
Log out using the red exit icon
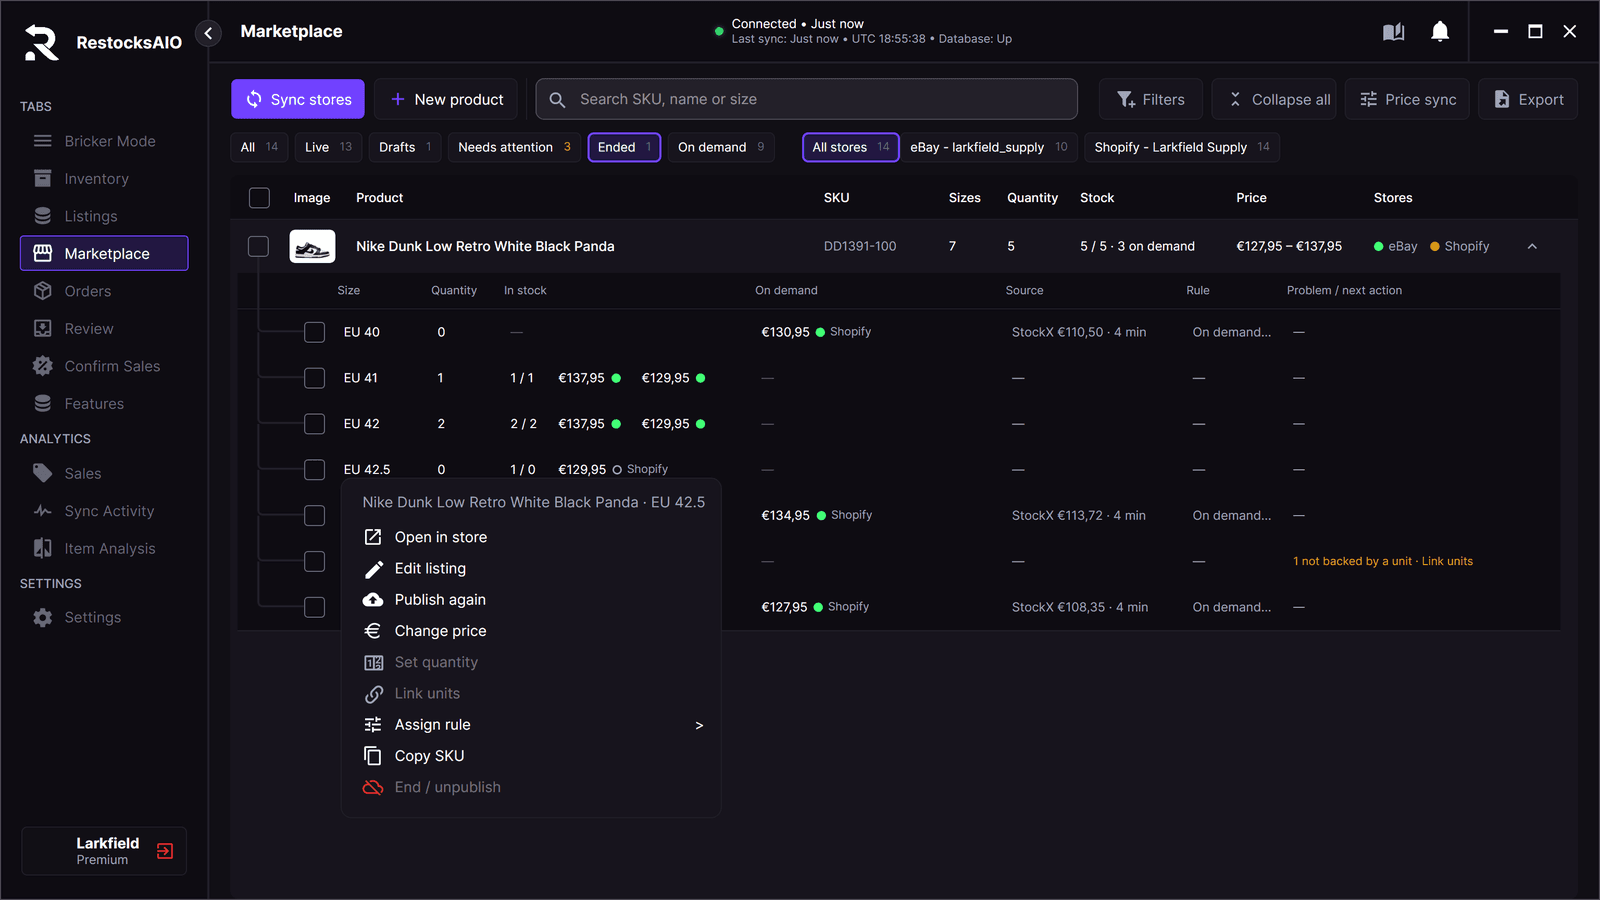coord(165,851)
